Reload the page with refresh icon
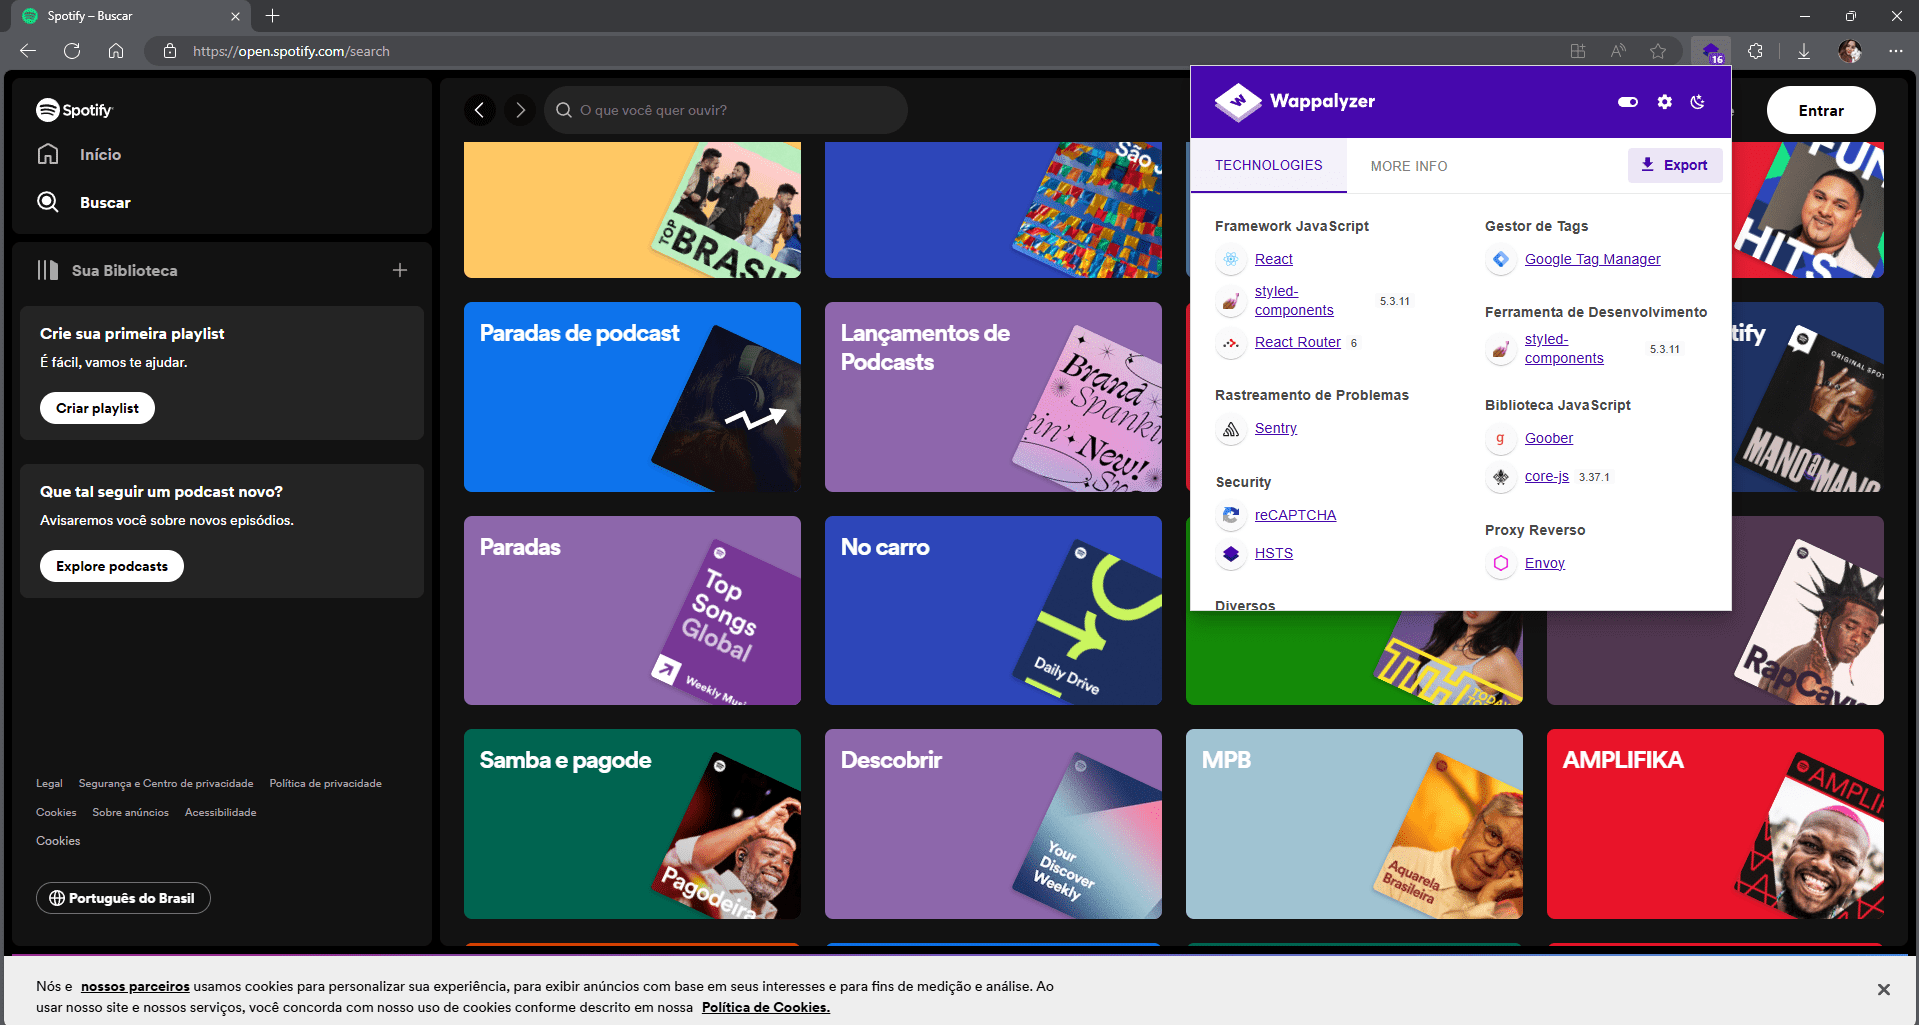 pyautogui.click(x=72, y=51)
